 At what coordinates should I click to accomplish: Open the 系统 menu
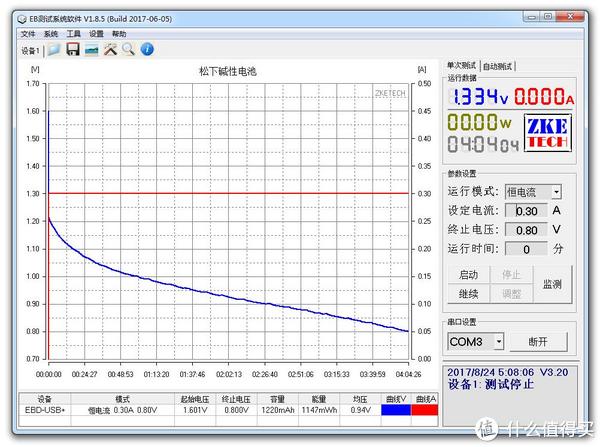[51, 34]
